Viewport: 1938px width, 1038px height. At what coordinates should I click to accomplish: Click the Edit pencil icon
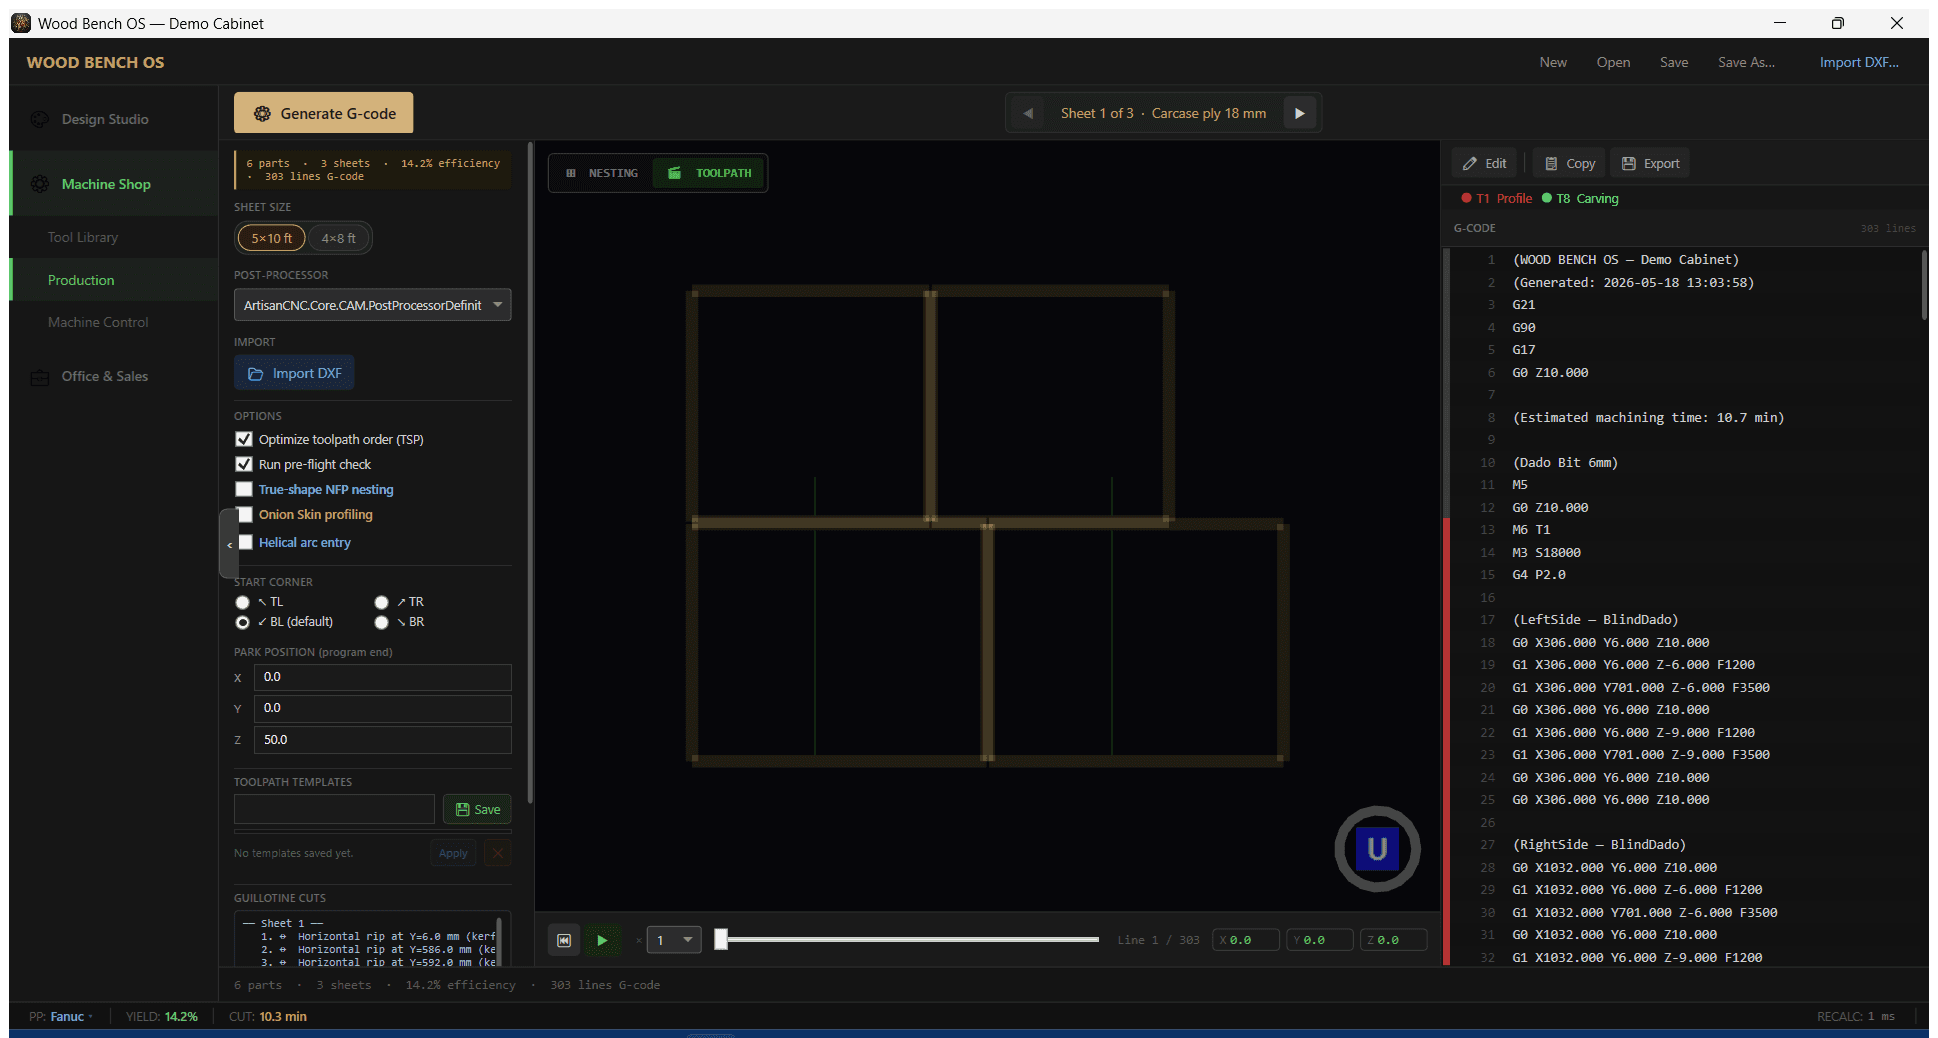[x=1470, y=164]
